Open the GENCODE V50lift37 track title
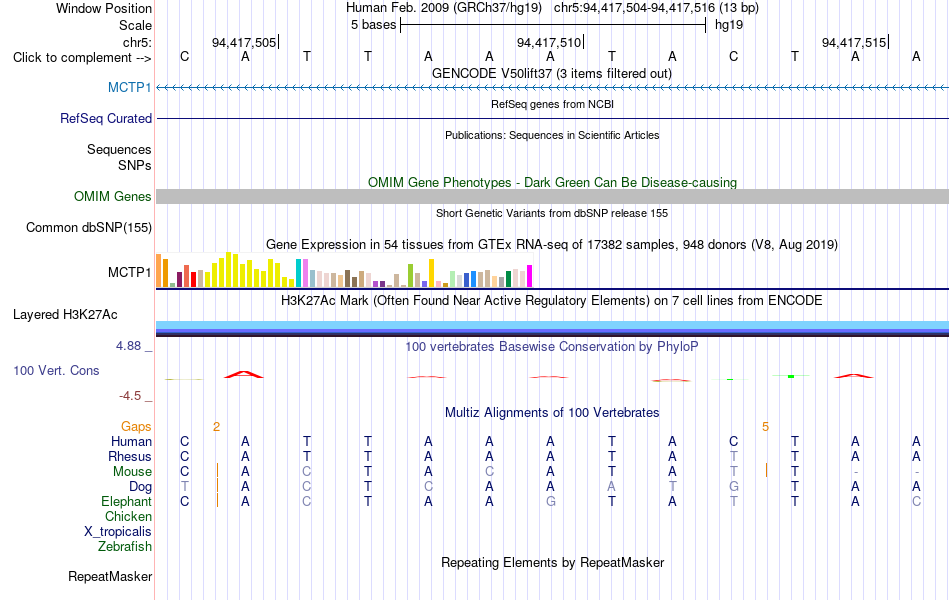 pyautogui.click(x=552, y=73)
